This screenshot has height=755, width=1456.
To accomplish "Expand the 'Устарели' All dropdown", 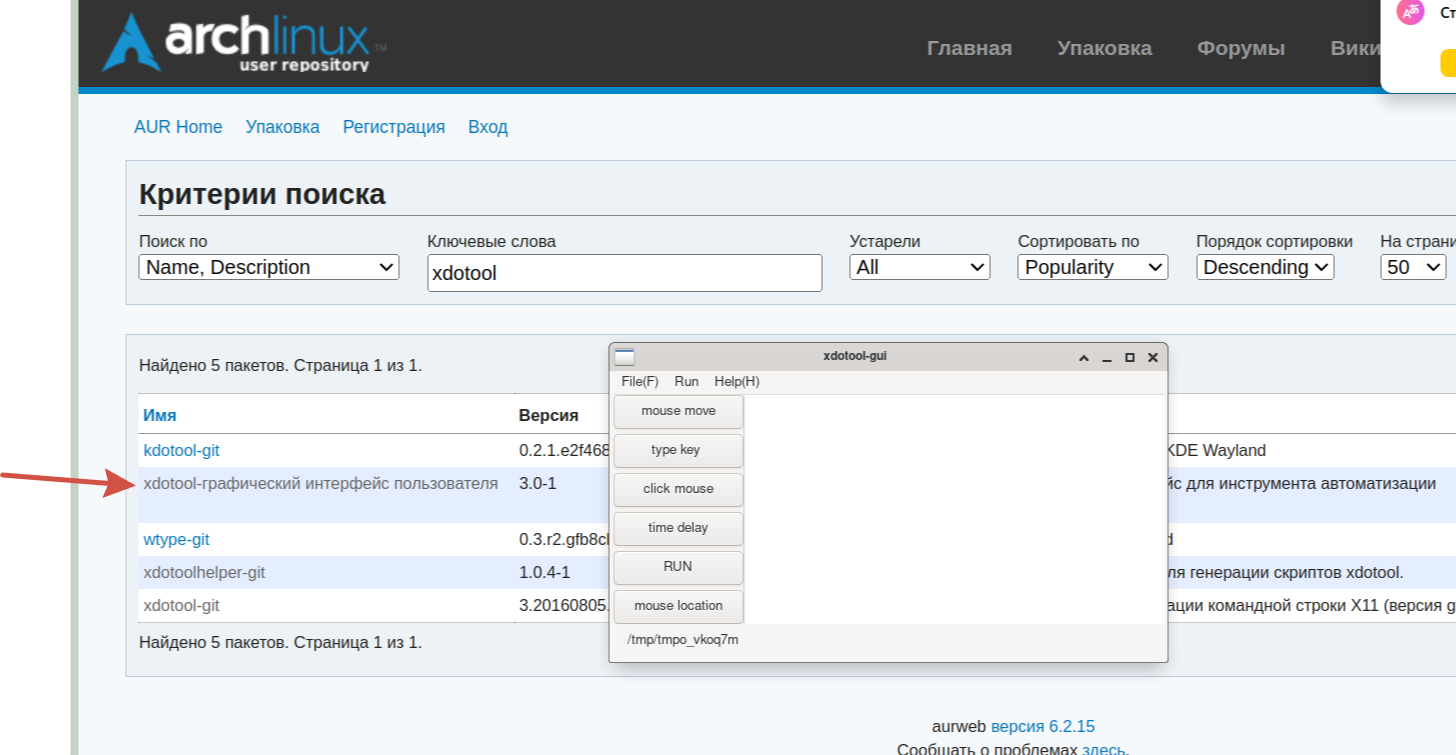I will click(x=919, y=267).
